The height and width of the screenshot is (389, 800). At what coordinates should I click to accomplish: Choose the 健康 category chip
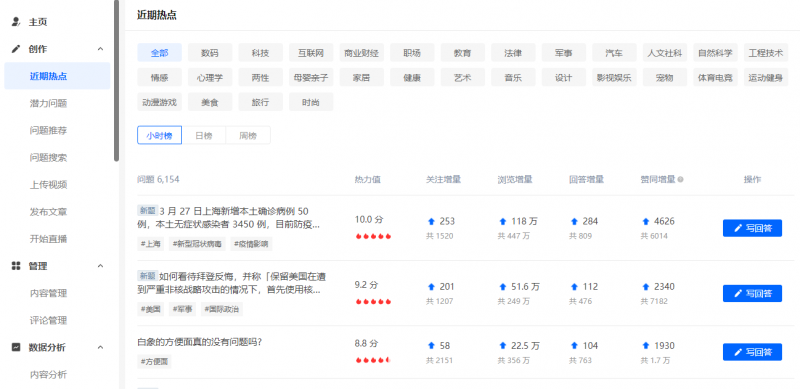pos(412,78)
